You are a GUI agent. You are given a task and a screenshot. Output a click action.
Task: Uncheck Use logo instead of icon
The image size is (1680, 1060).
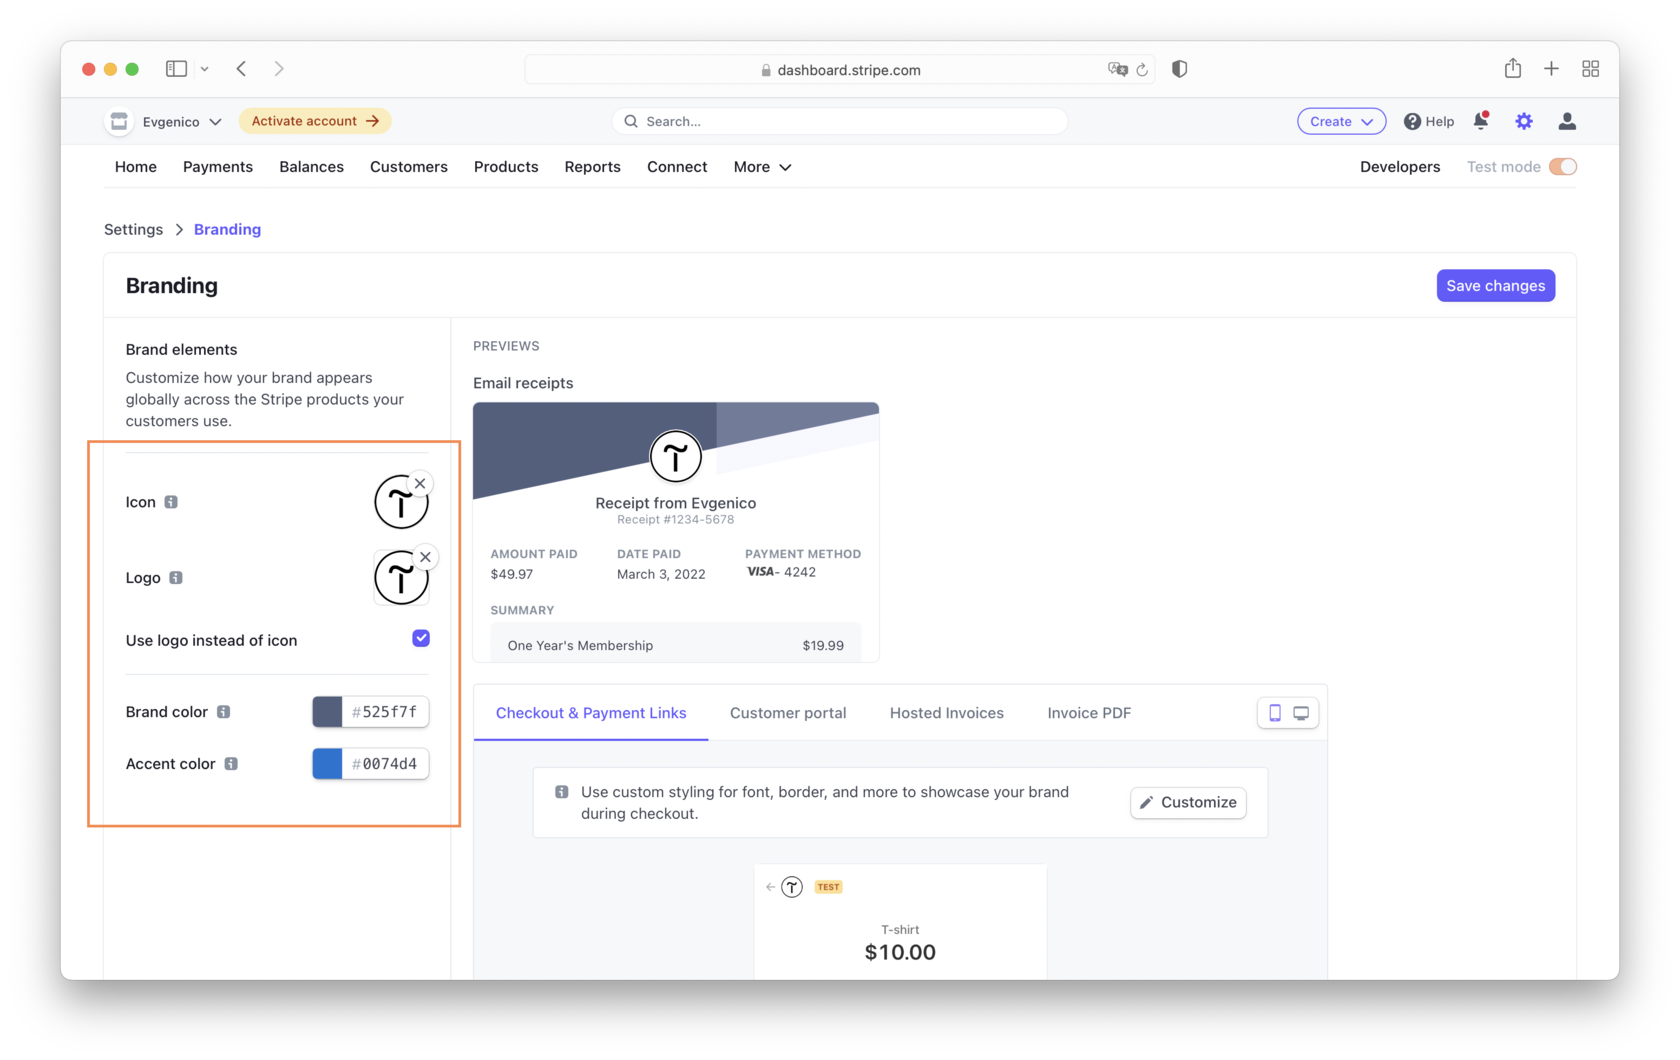[x=421, y=638]
